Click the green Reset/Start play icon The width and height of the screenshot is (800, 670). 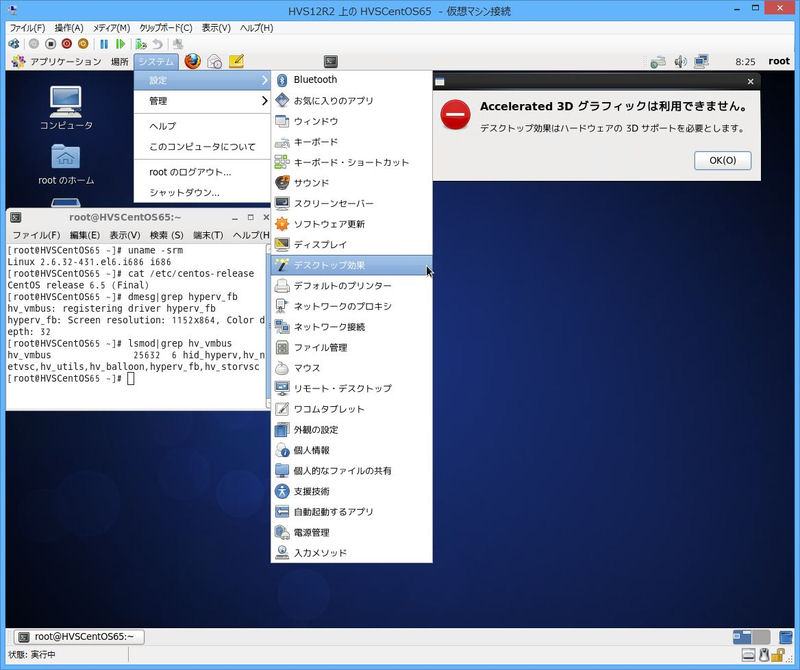pyautogui.click(x=120, y=44)
